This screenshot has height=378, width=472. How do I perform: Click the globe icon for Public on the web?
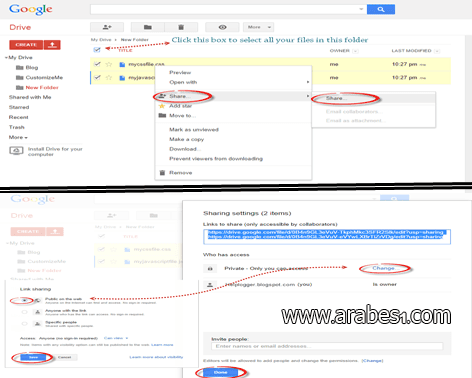click(38, 300)
